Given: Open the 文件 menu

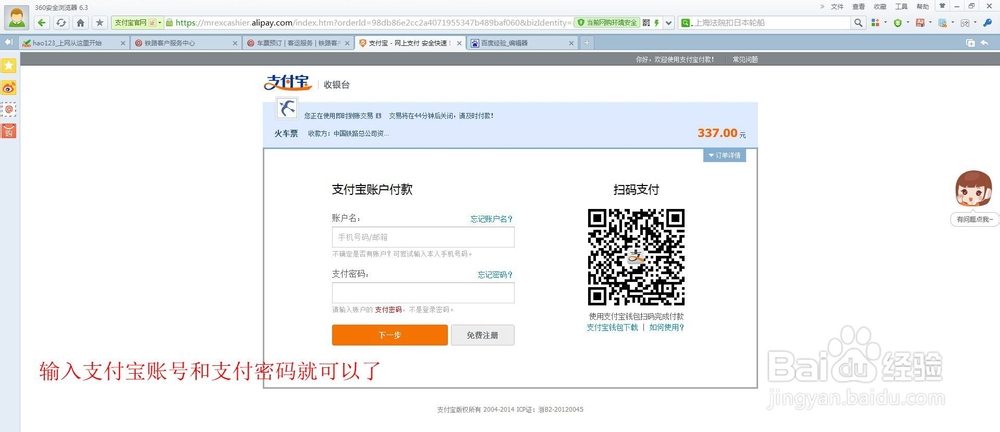Looking at the screenshot, I should pyautogui.click(x=837, y=6).
